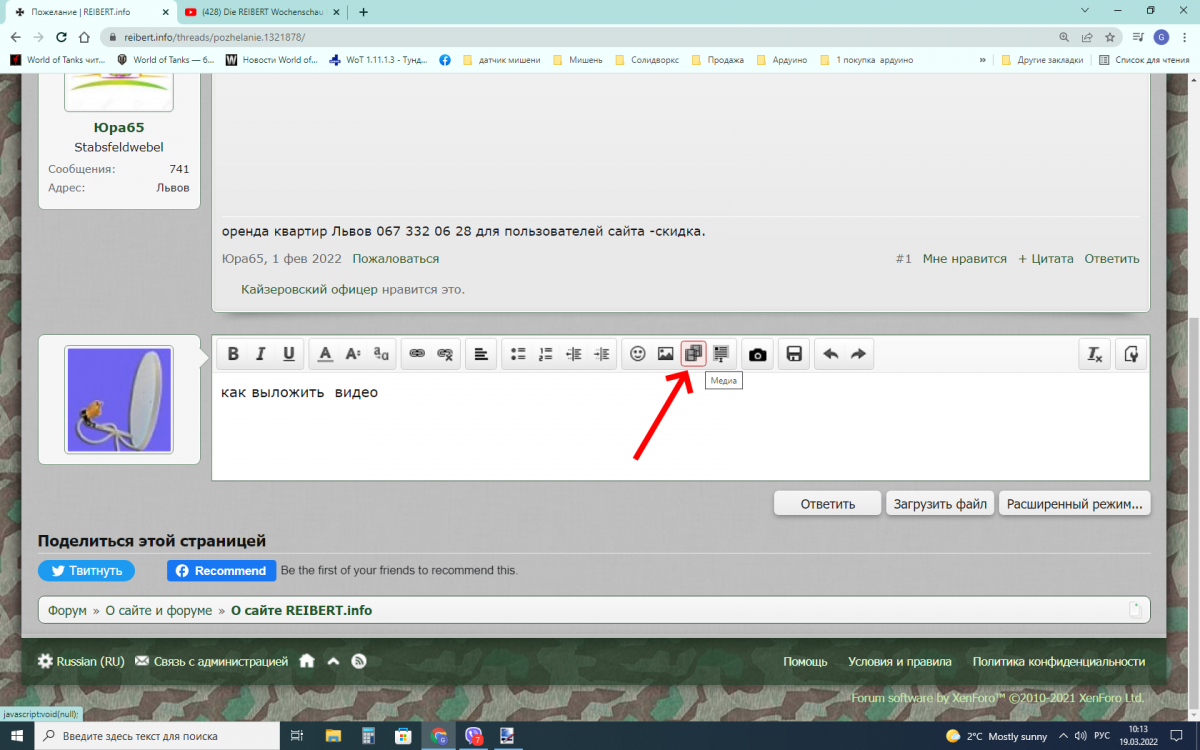Click footer go-to-top arrow icon
1200x750 pixels.
333,661
